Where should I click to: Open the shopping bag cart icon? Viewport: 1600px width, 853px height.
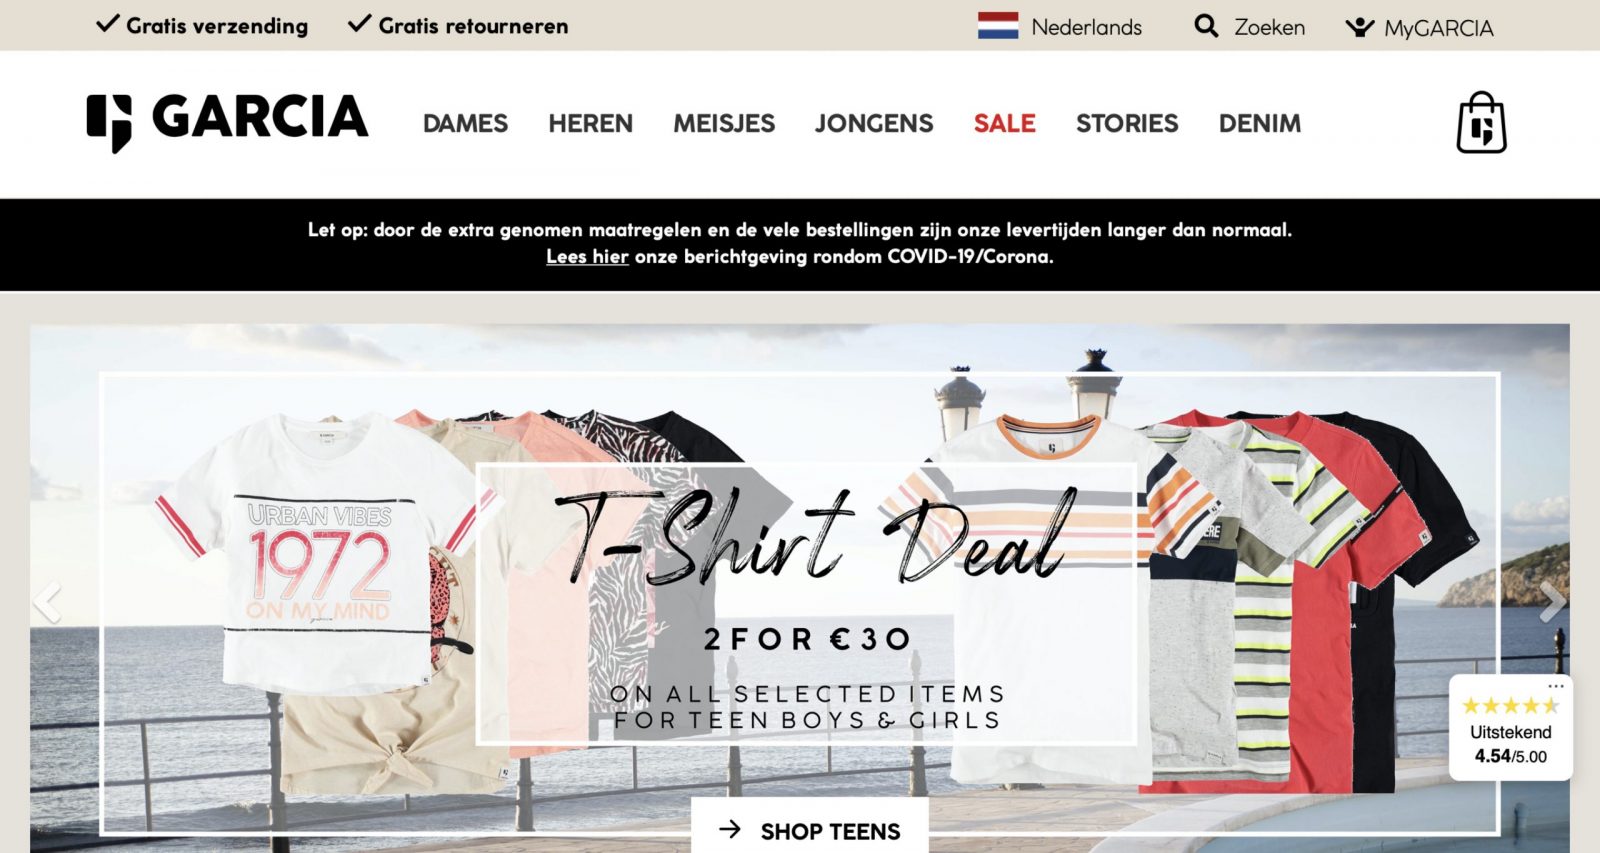(x=1481, y=123)
